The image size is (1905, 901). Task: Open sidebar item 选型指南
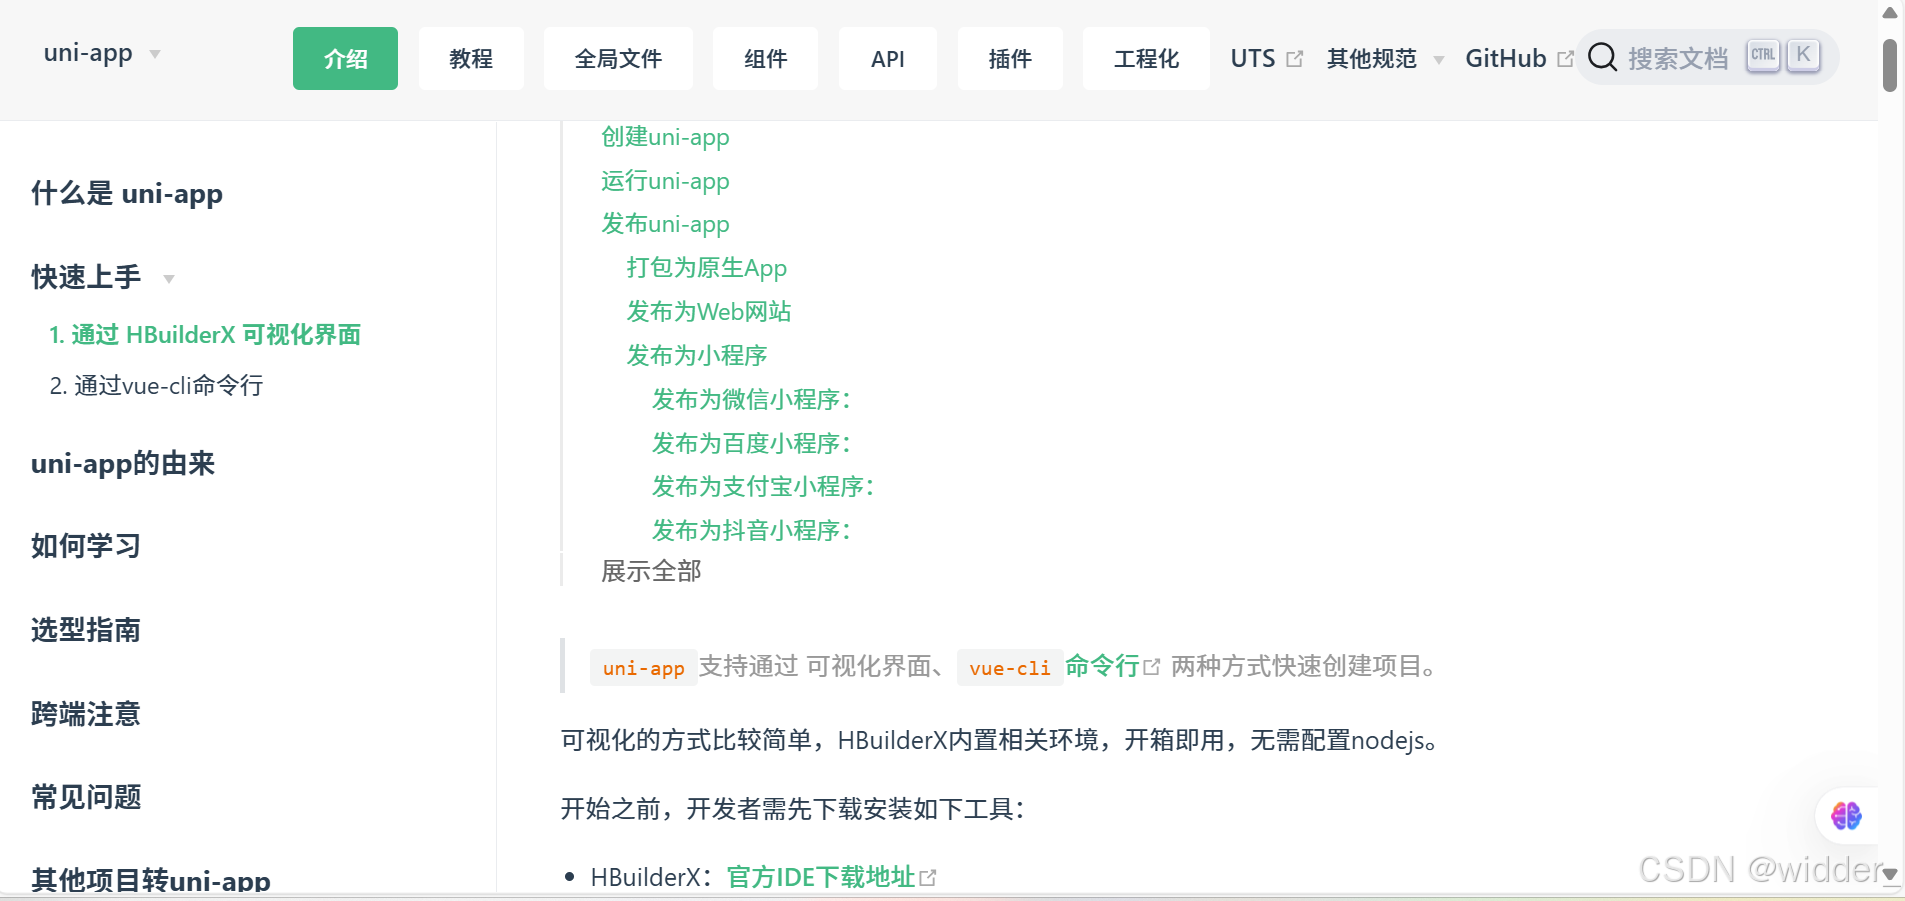coord(86,630)
